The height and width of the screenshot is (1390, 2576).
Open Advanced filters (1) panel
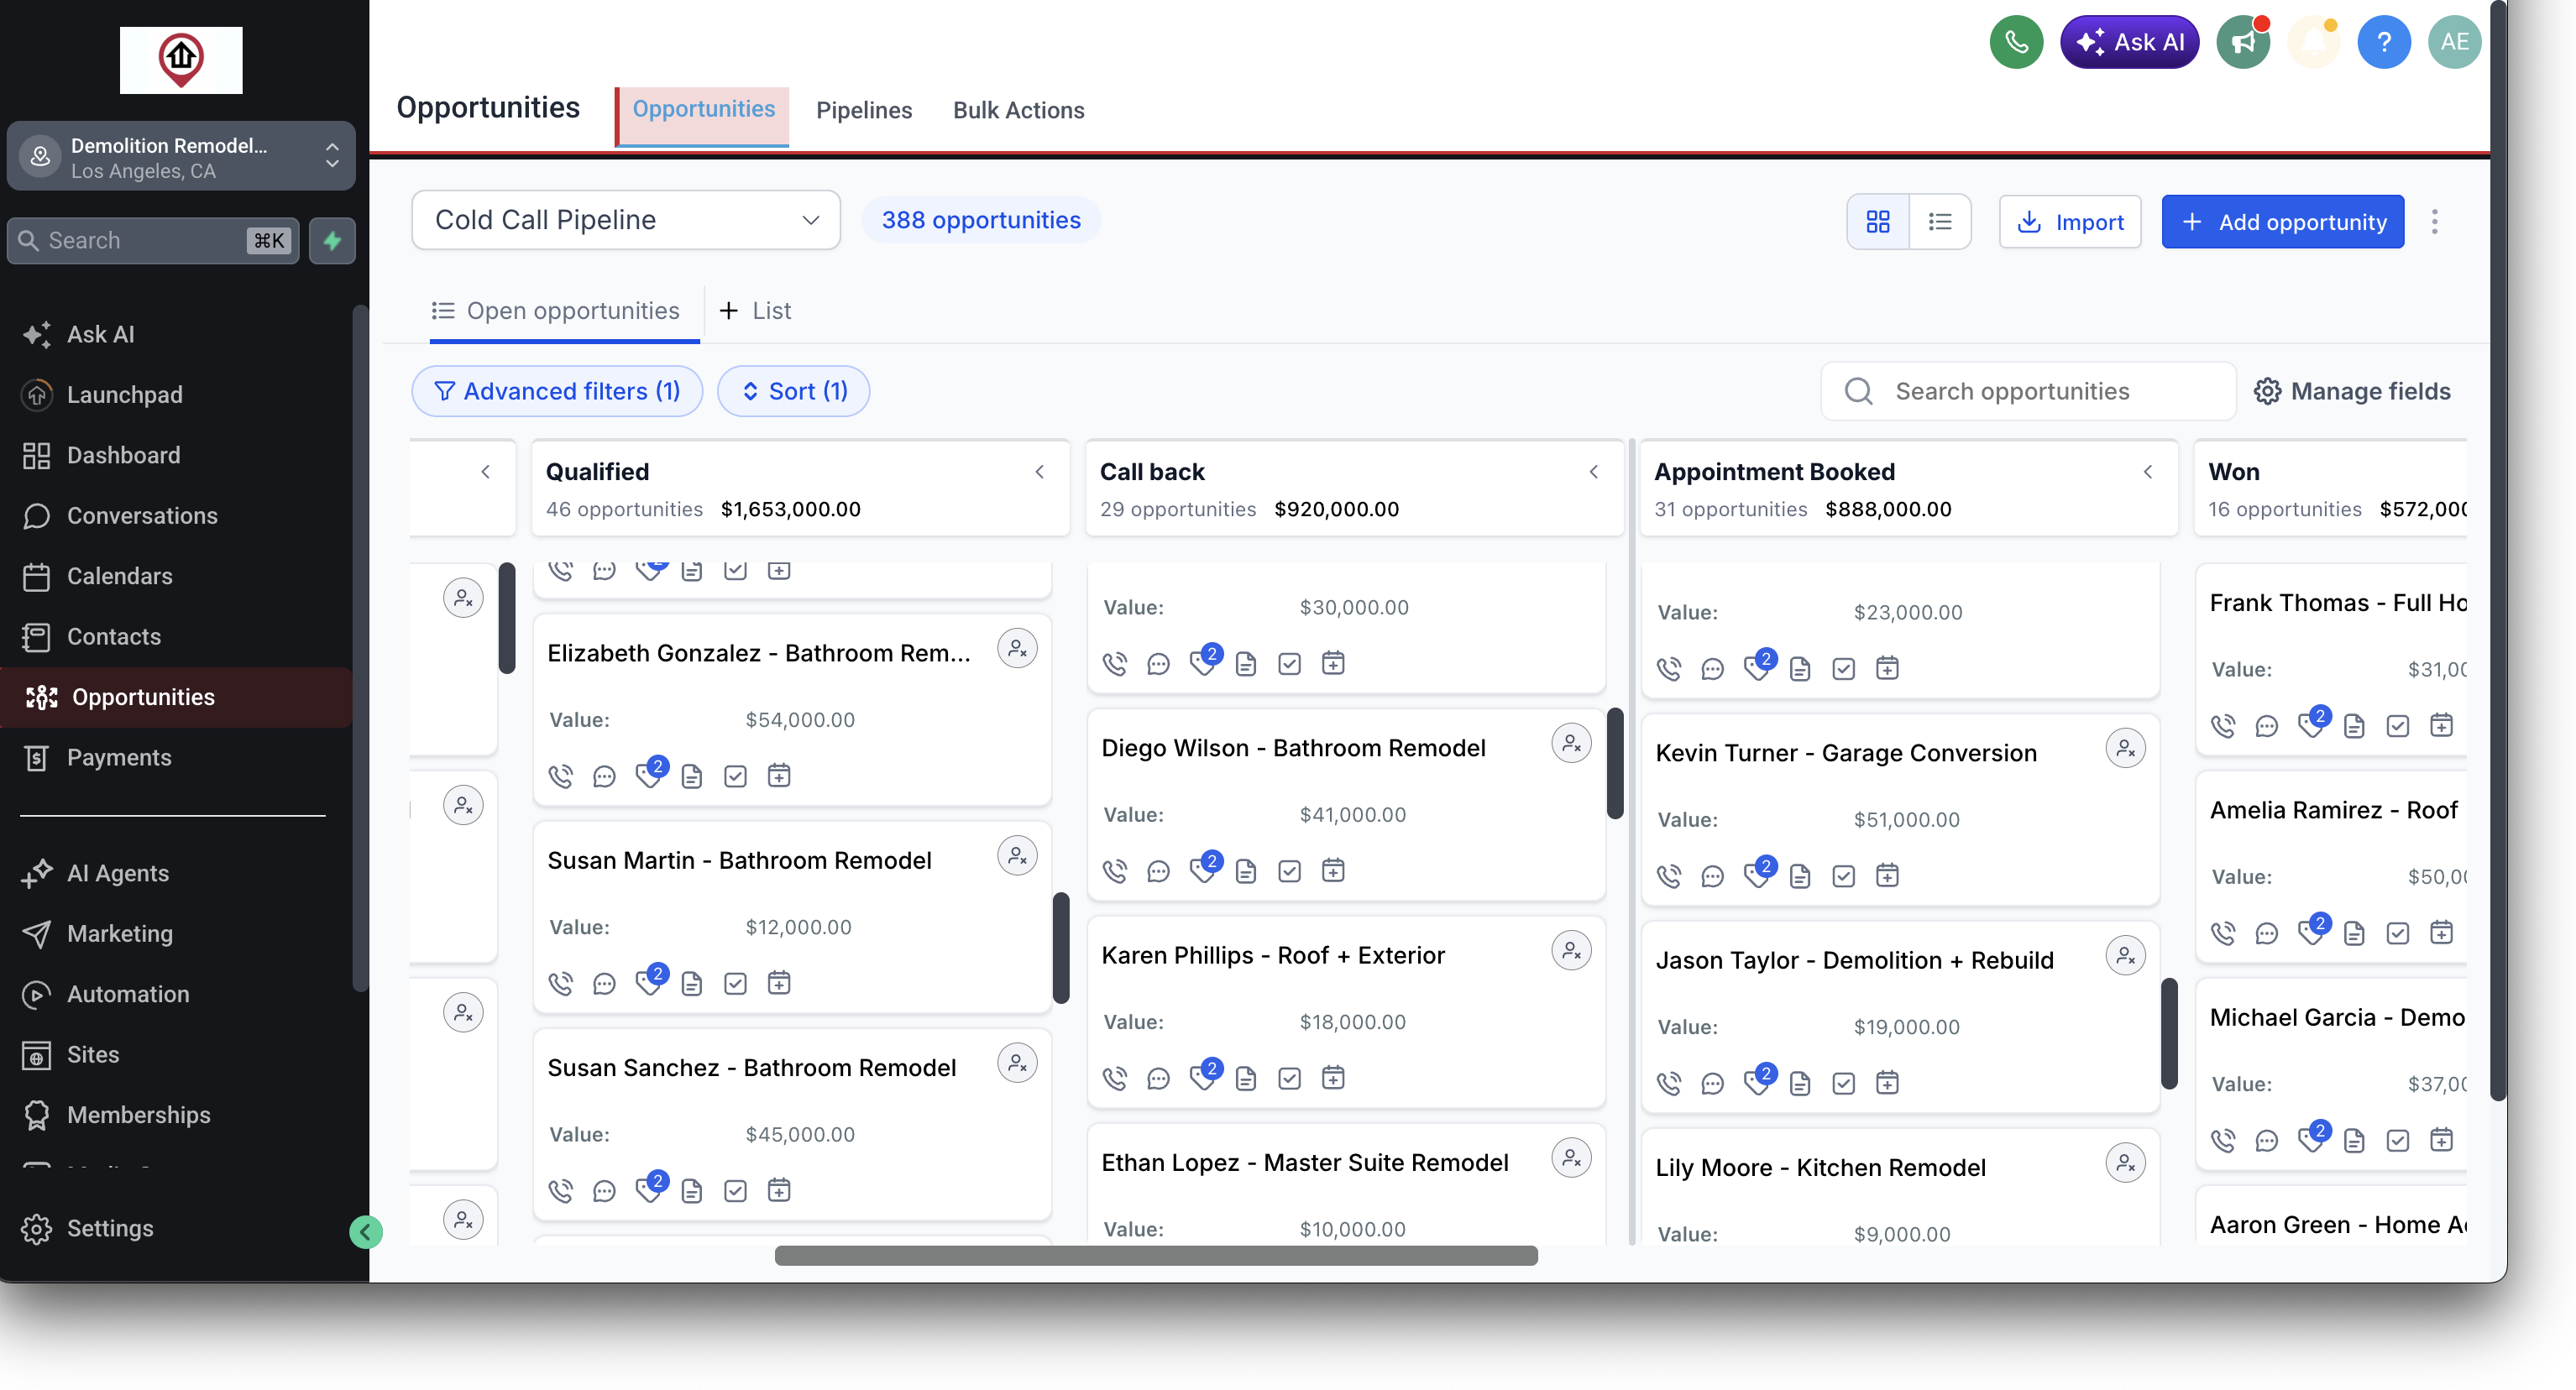(x=557, y=391)
